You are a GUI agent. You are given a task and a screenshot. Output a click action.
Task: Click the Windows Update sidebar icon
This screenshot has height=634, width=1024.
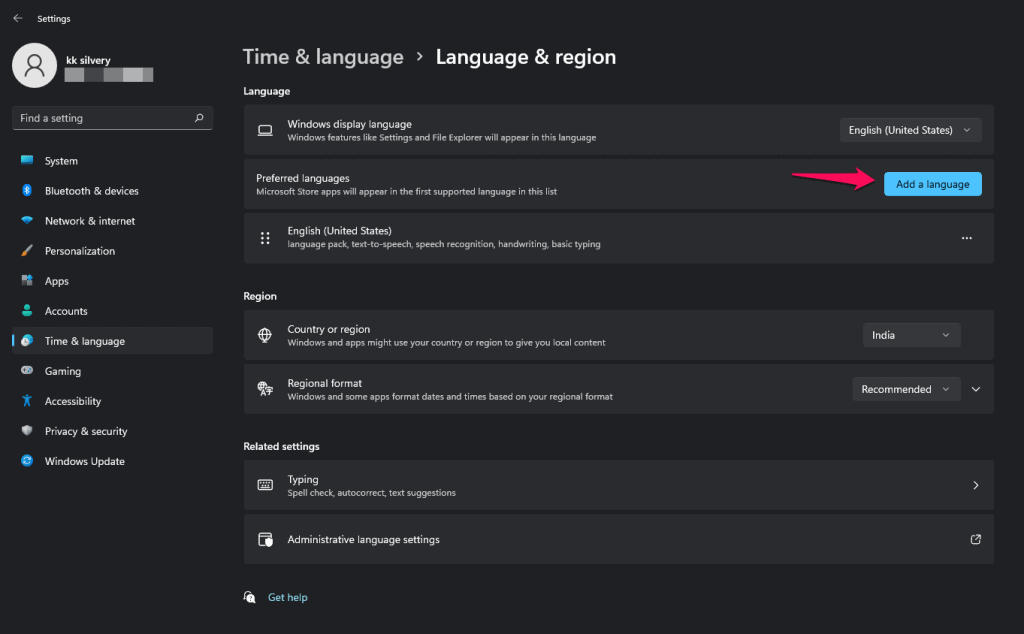point(27,461)
